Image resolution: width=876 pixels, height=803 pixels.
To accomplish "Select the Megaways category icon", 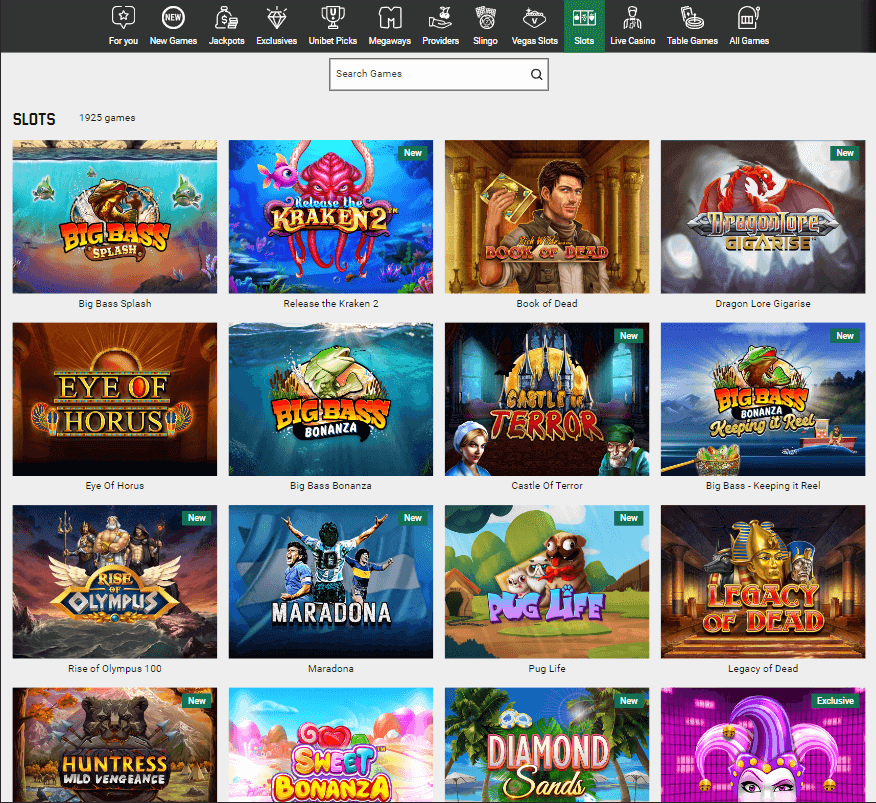I will click(389, 17).
